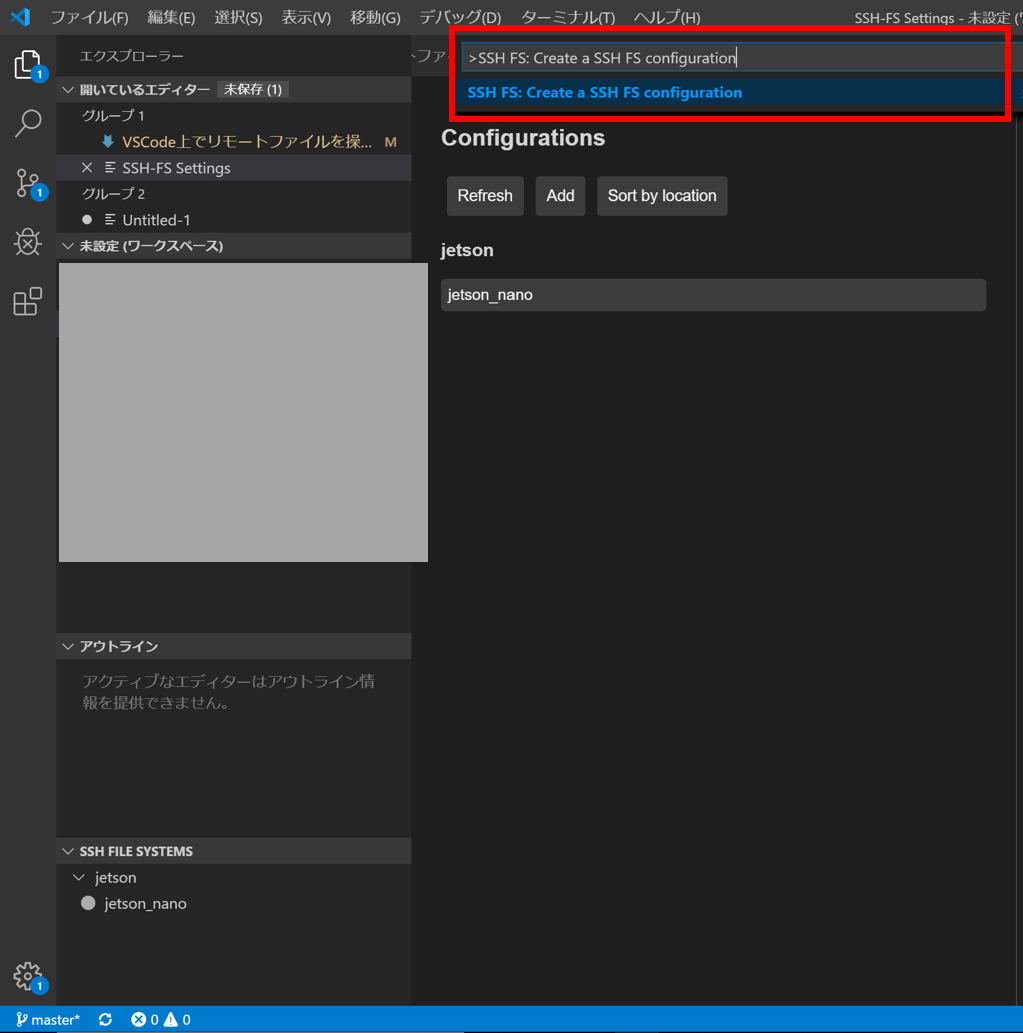Open the 移動(G) menu
The height and width of the screenshot is (1033, 1023).
coord(375,17)
